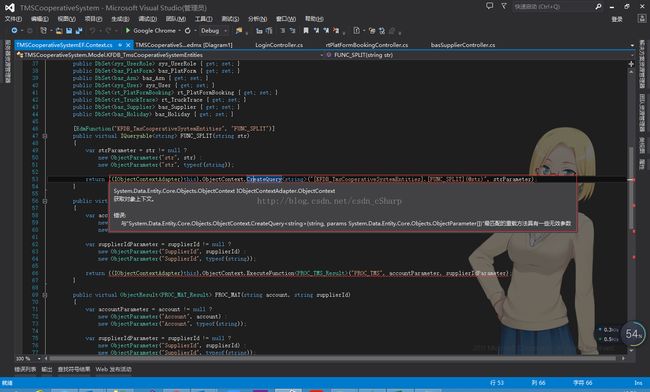This screenshot has width=650, height=392.
Task: Start debugging with the green play icon
Action: coord(128,31)
